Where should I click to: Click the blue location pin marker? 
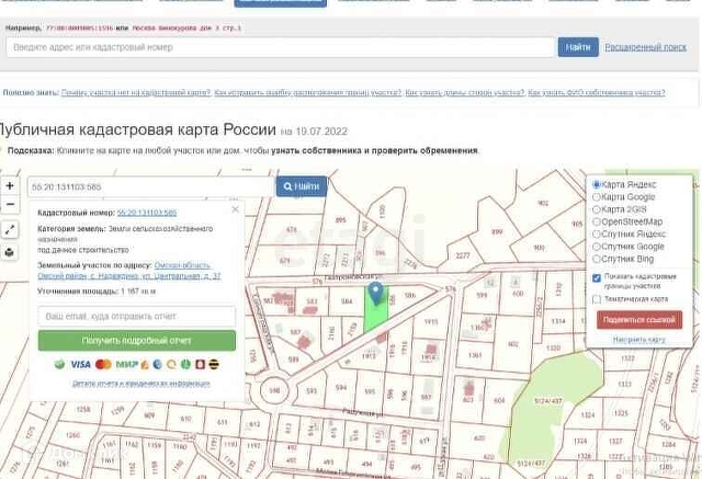click(x=376, y=294)
